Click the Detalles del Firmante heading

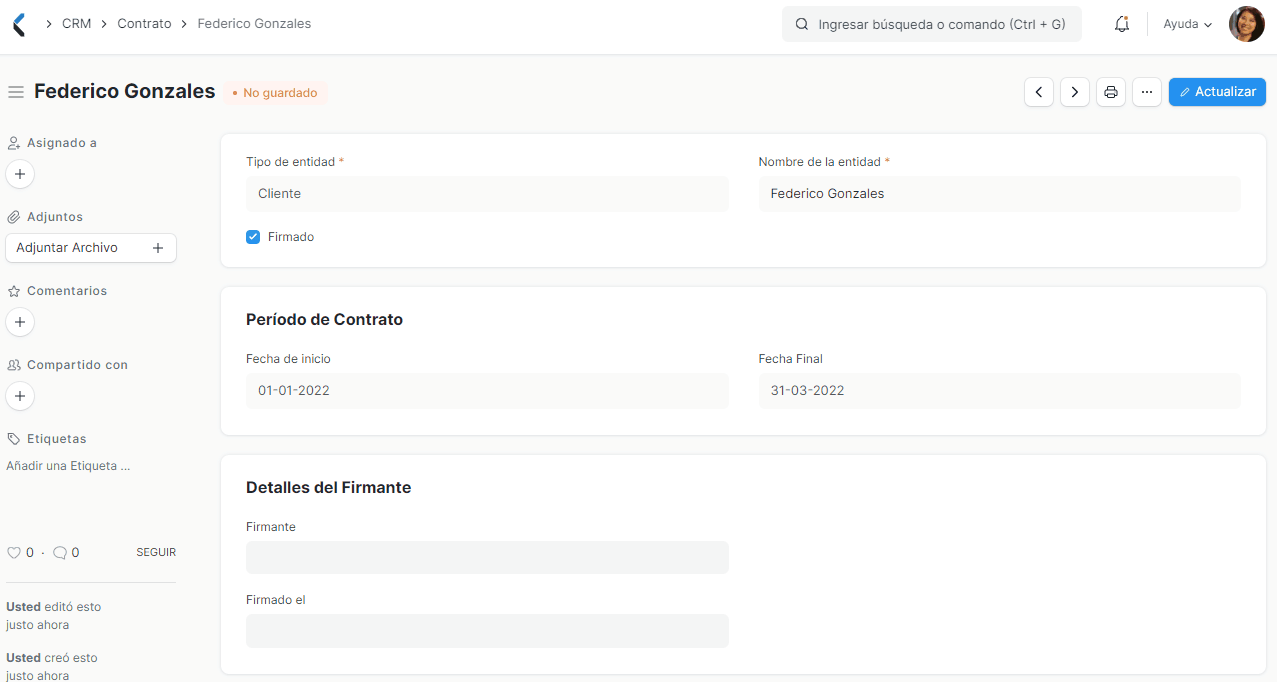pyautogui.click(x=328, y=488)
